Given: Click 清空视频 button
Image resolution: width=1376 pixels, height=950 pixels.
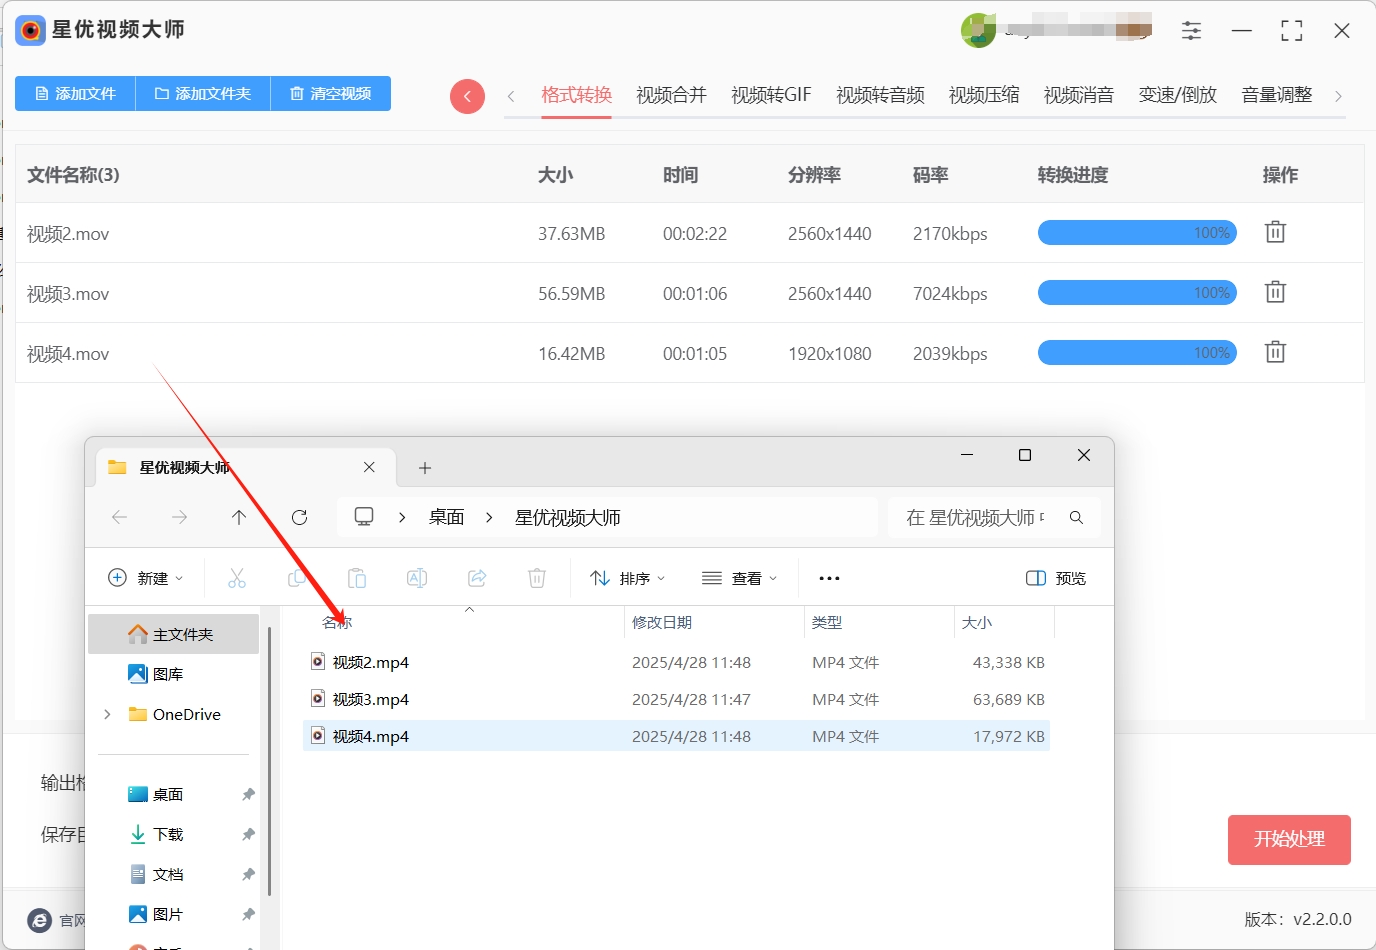Looking at the screenshot, I should pyautogui.click(x=331, y=93).
